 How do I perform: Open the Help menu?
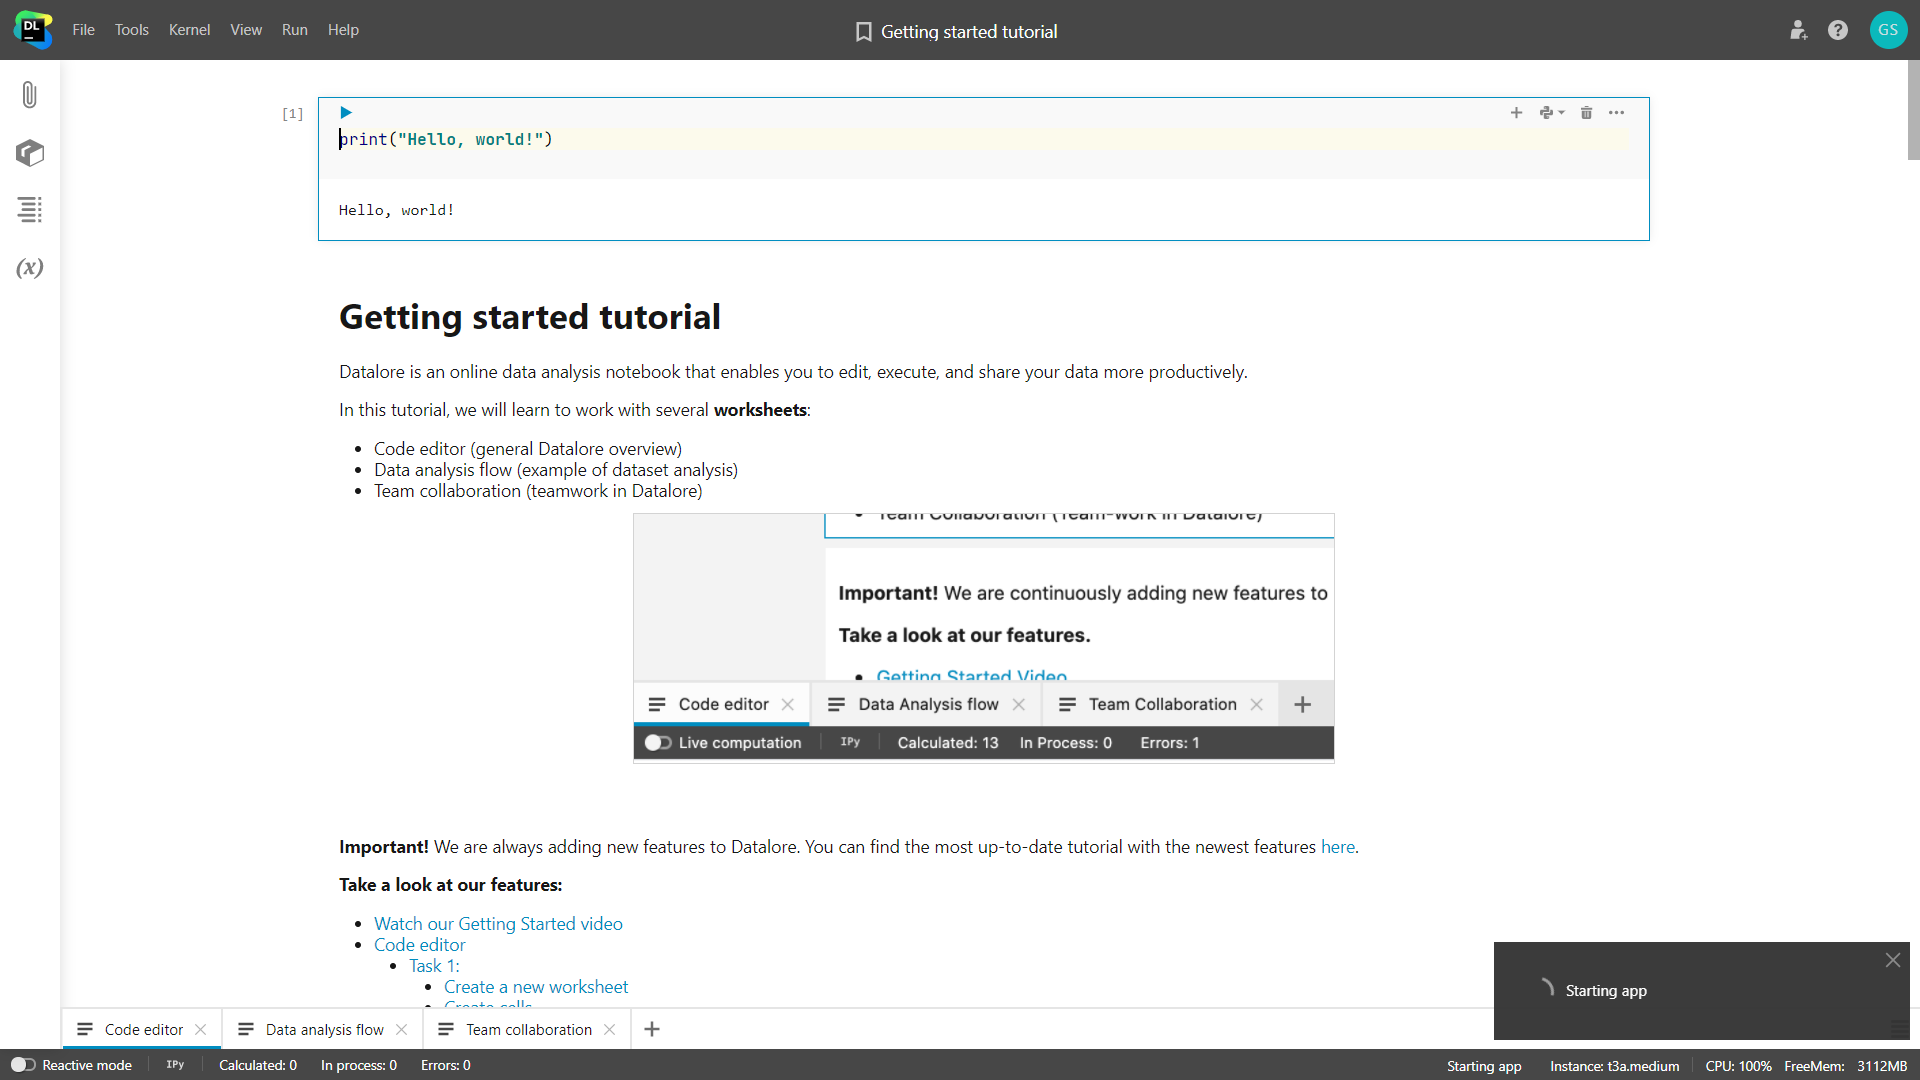(x=343, y=30)
